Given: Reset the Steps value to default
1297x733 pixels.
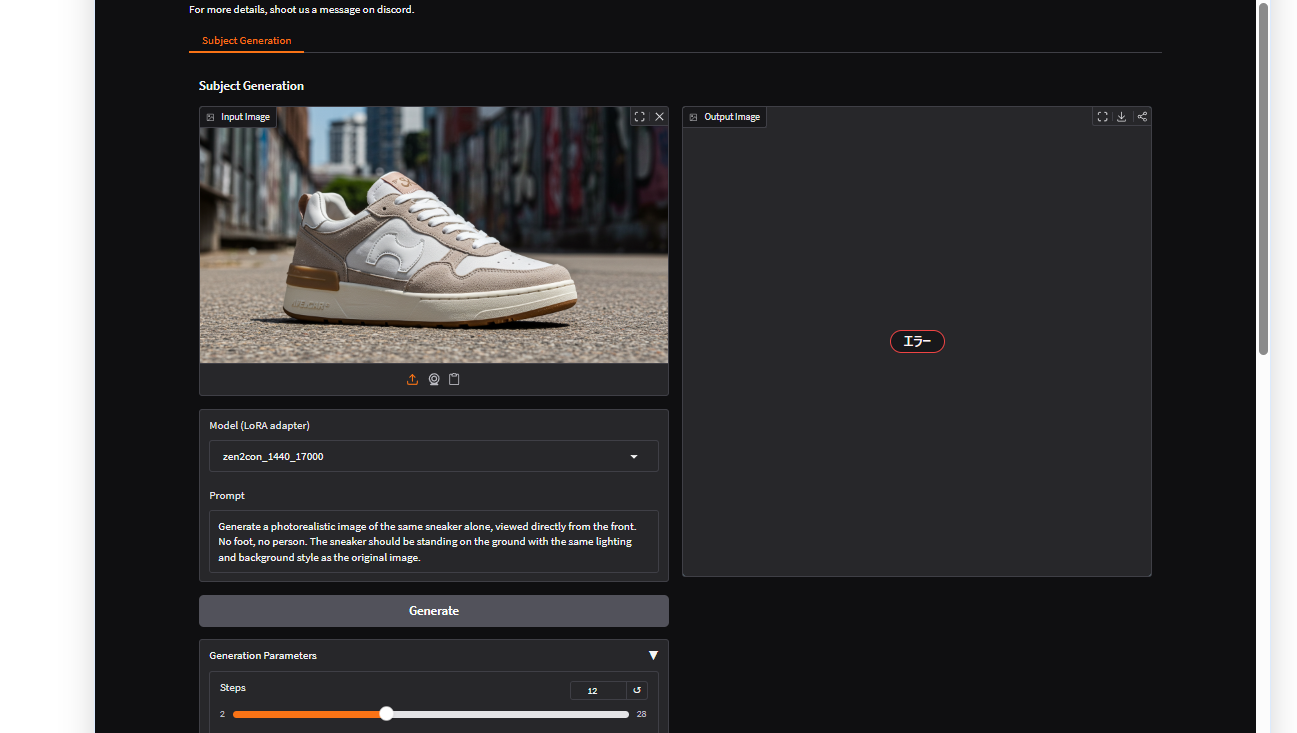Looking at the screenshot, I should pos(637,691).
